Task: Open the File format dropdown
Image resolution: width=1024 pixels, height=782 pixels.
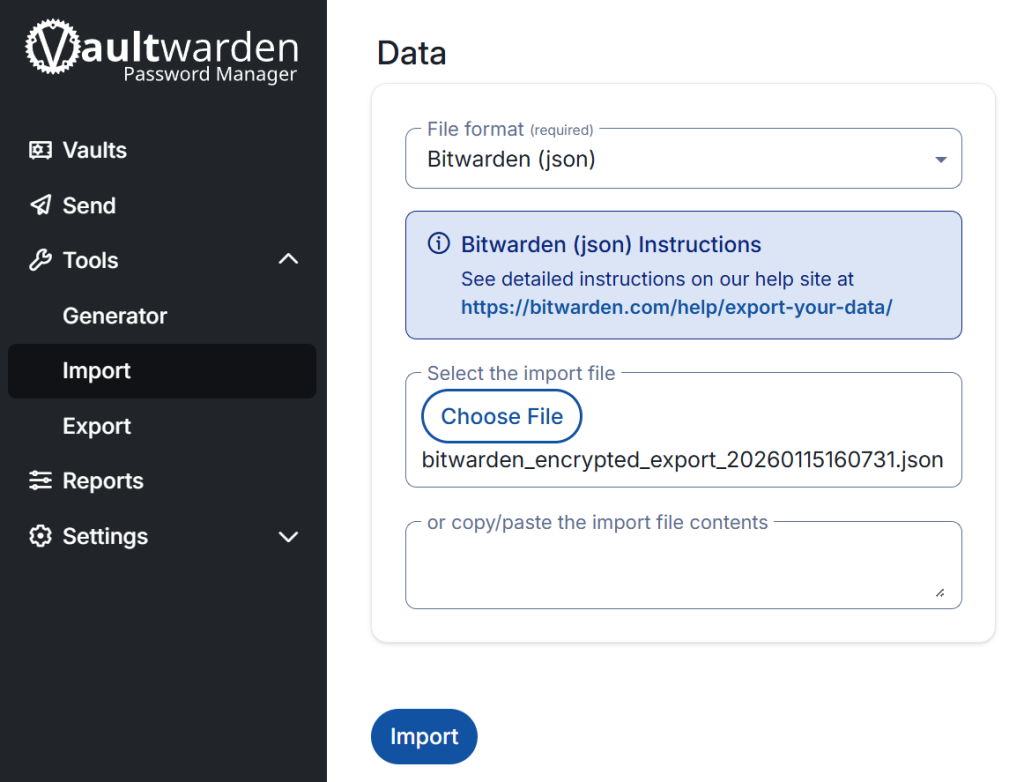Action: 683,158
